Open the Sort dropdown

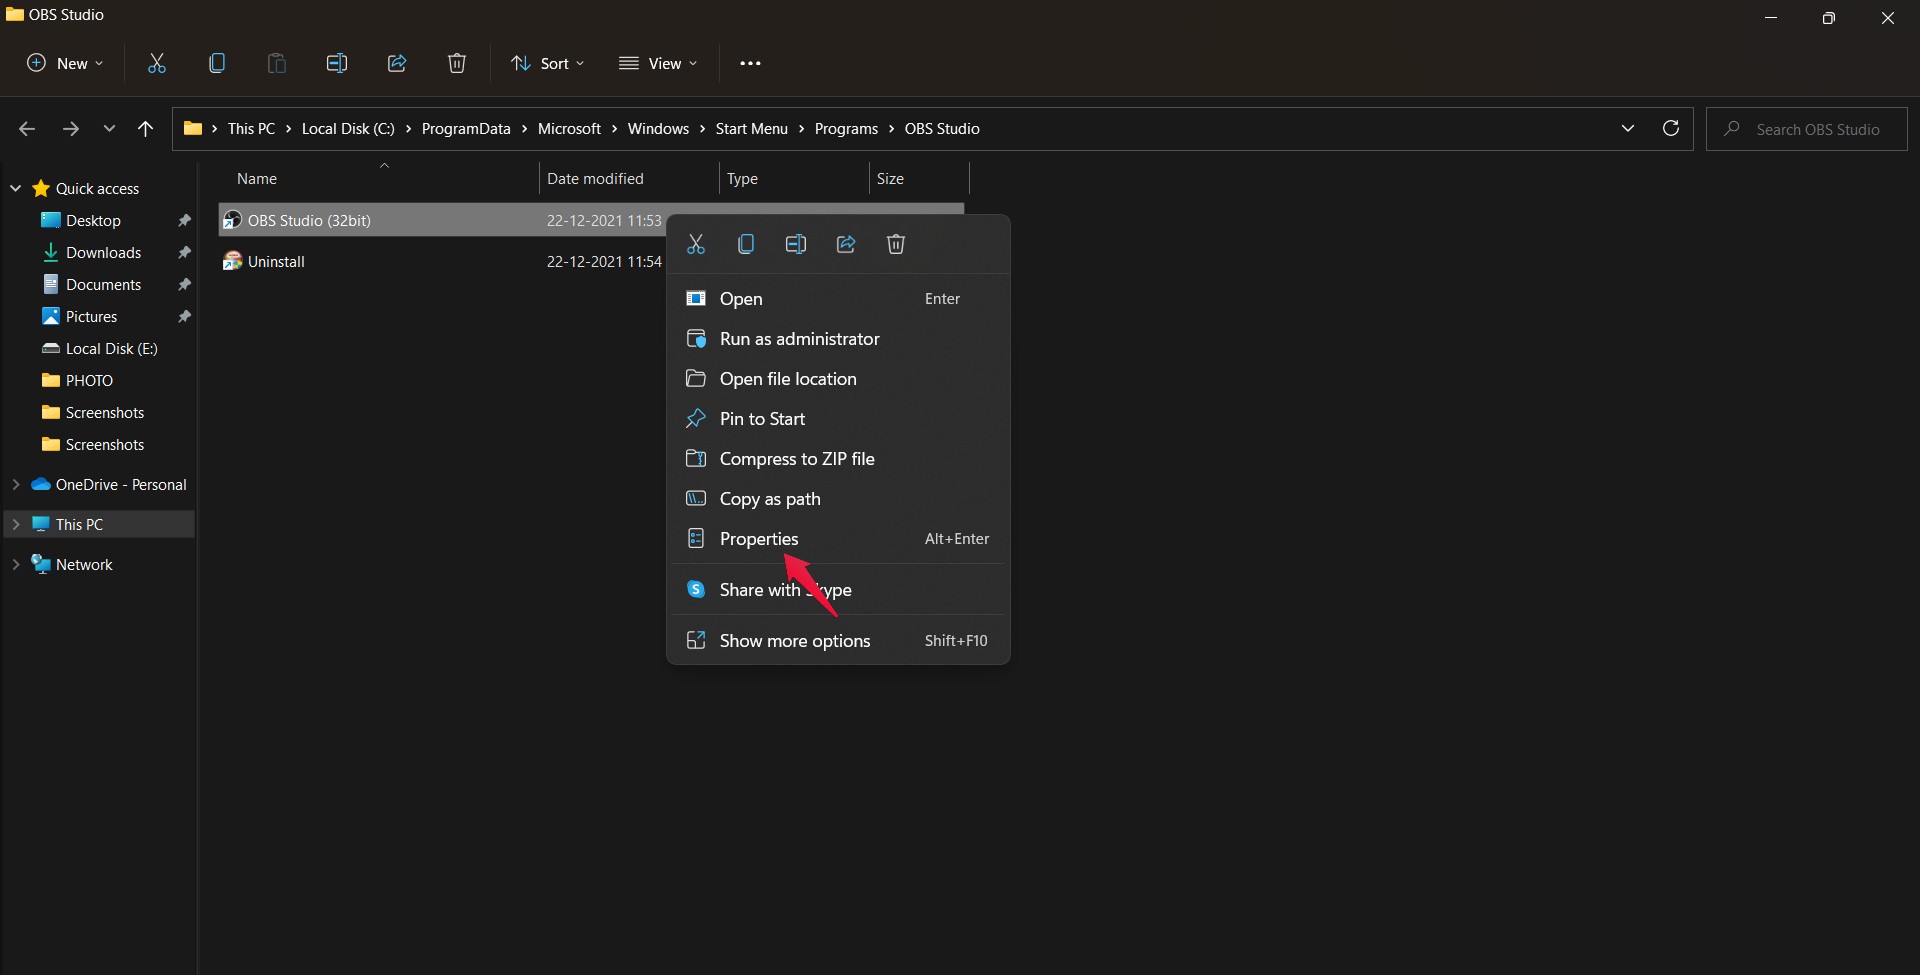click(547, 63)
